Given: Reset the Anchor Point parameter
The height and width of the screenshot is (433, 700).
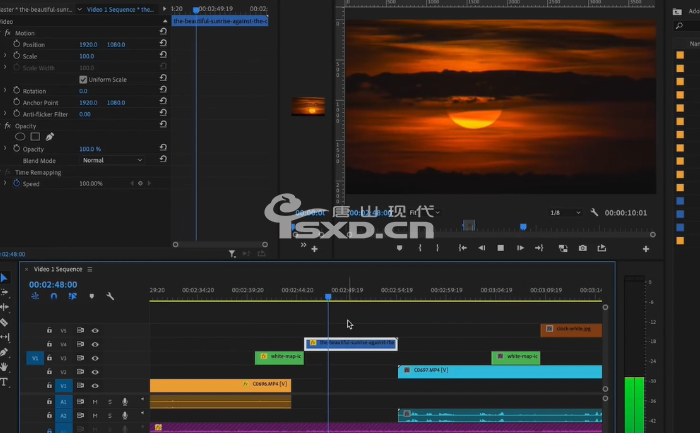Looking at the screenshot, I should tap(163, 102).
